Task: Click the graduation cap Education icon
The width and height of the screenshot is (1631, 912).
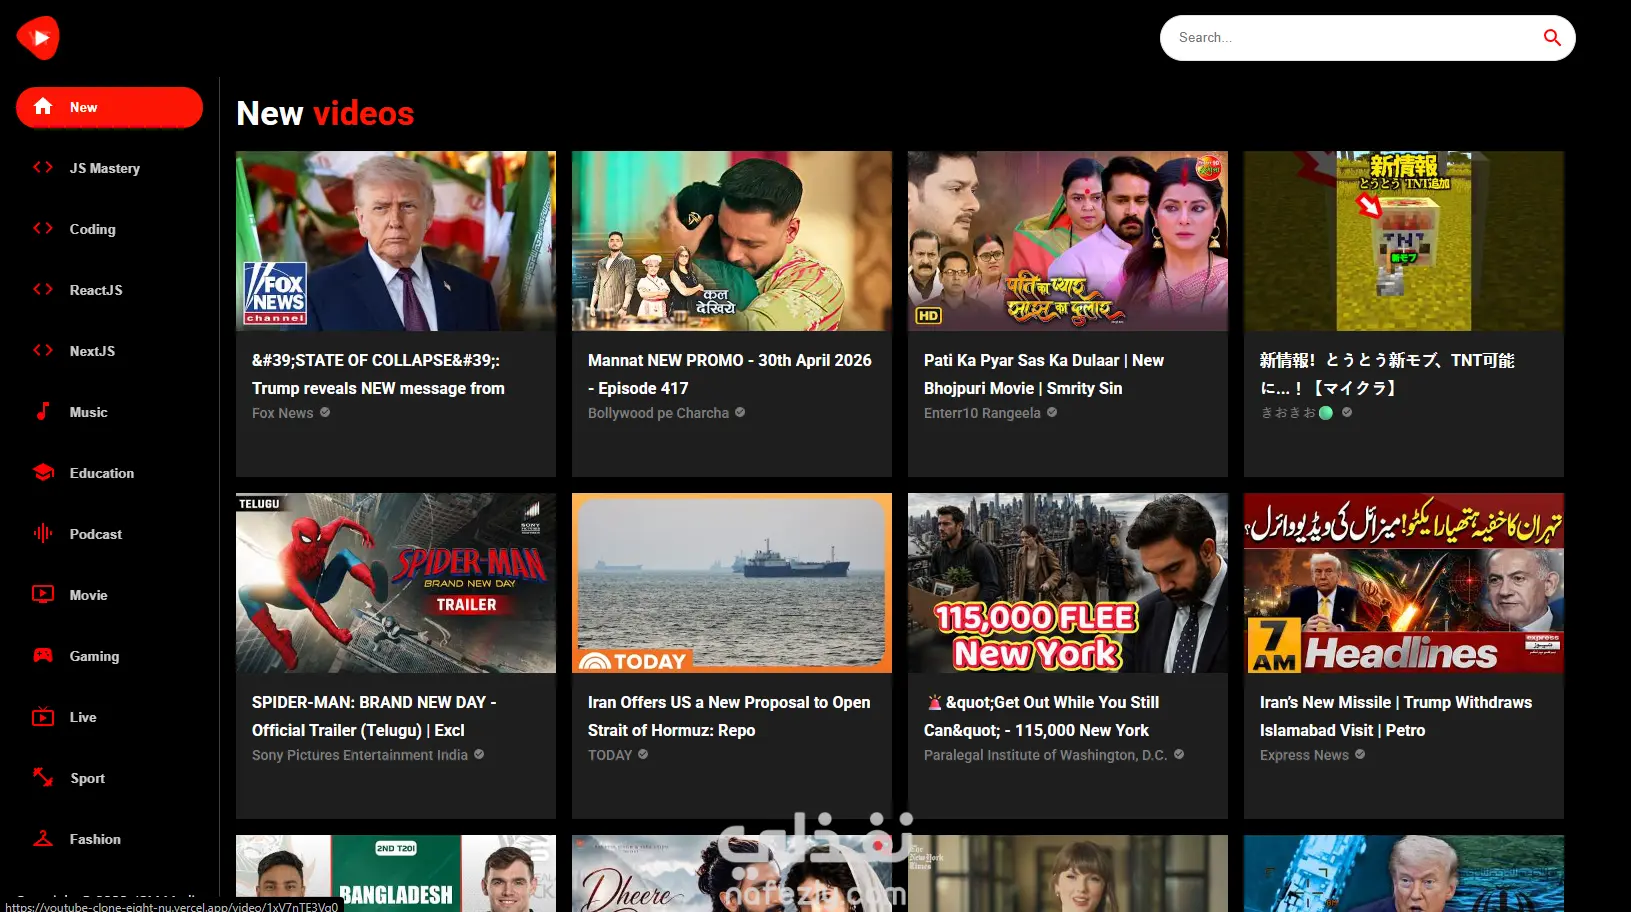Action: [x=43, y=473]
